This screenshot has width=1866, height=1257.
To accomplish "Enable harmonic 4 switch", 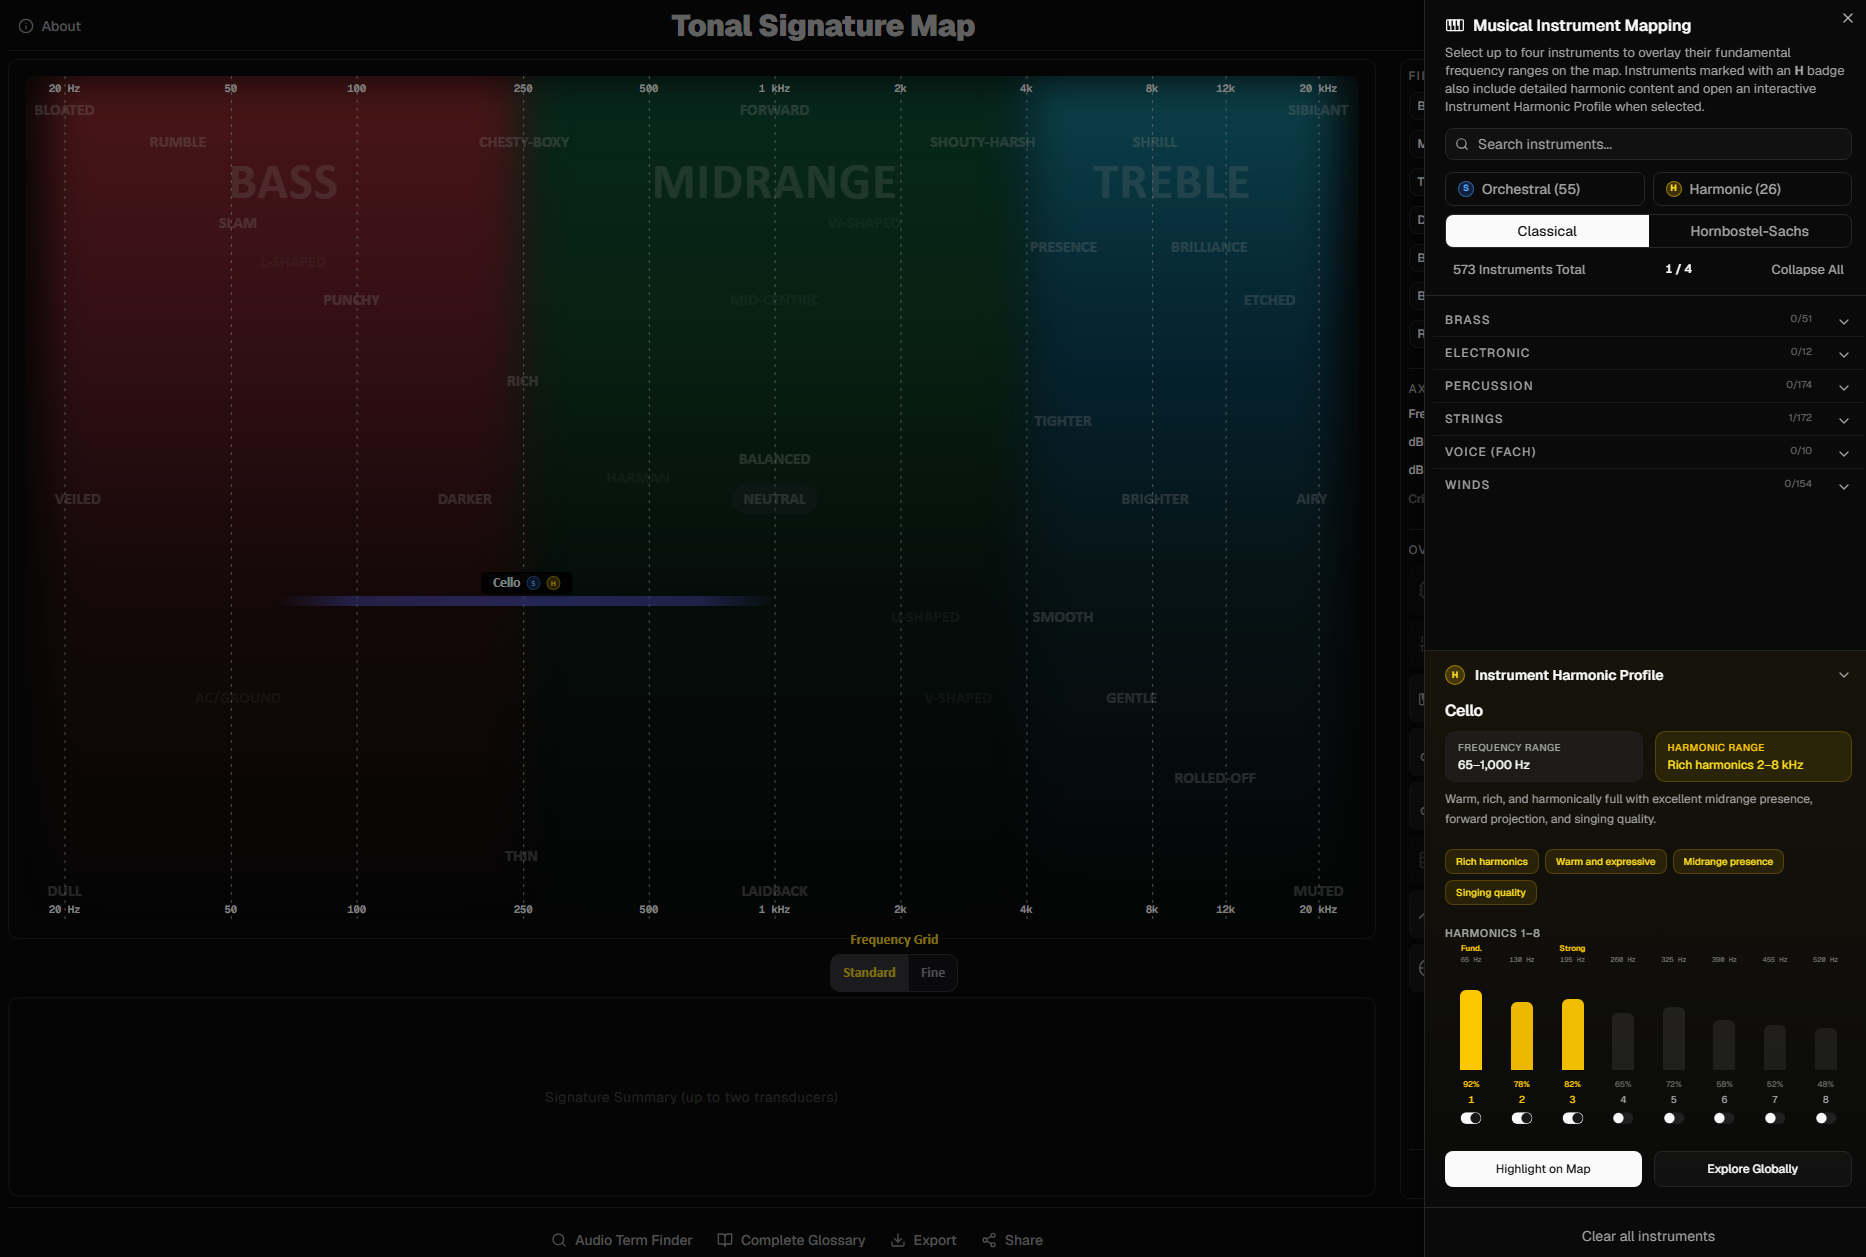I will (1623, 1118).
